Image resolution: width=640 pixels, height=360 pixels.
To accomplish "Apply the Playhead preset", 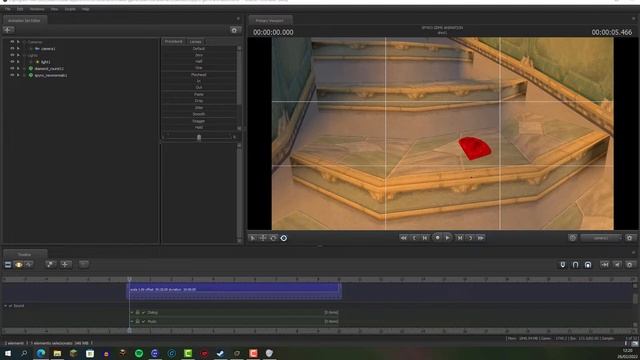I will pyautogui.click(x=199, y=75).
